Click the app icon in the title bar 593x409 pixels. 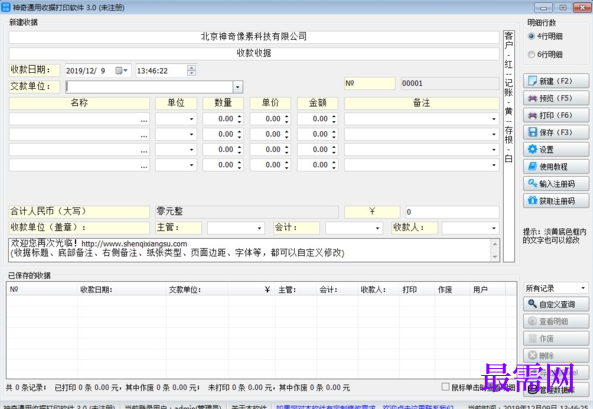(6, 7)
